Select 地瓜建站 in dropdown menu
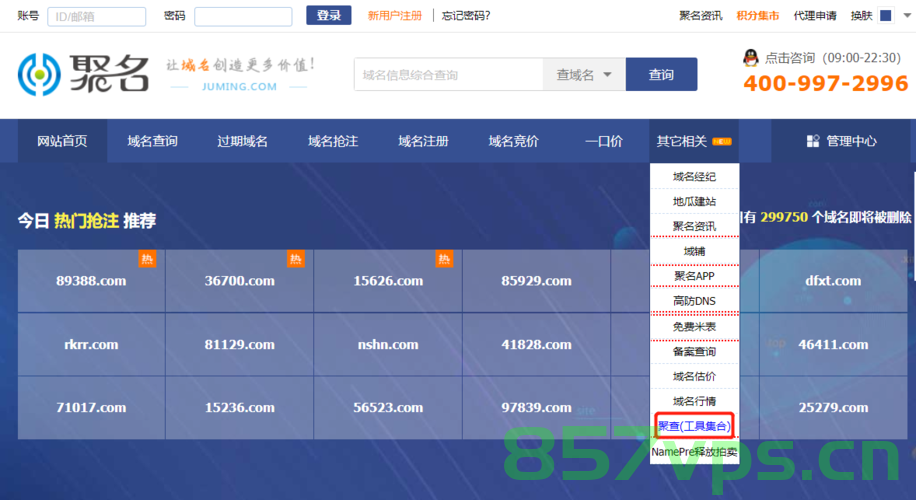This screenshot has height=500, width=916. (x=694, y=201)
